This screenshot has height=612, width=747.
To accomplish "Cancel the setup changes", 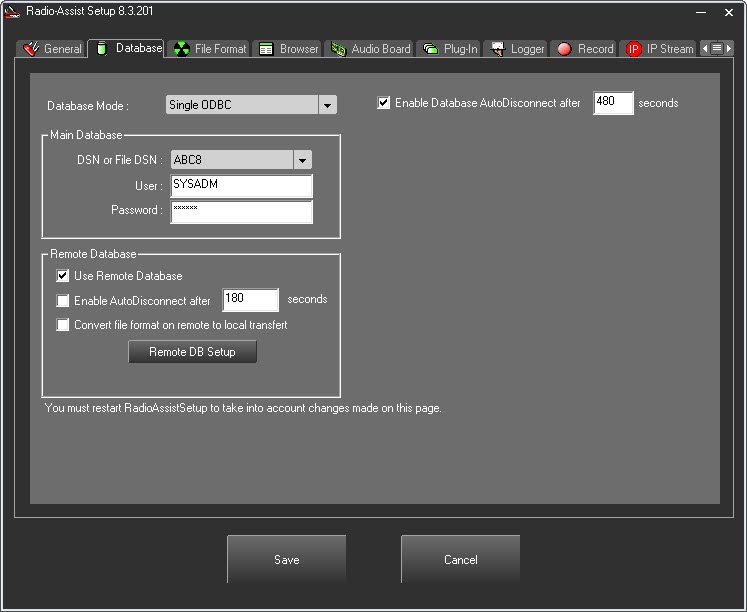I will 460,560.
